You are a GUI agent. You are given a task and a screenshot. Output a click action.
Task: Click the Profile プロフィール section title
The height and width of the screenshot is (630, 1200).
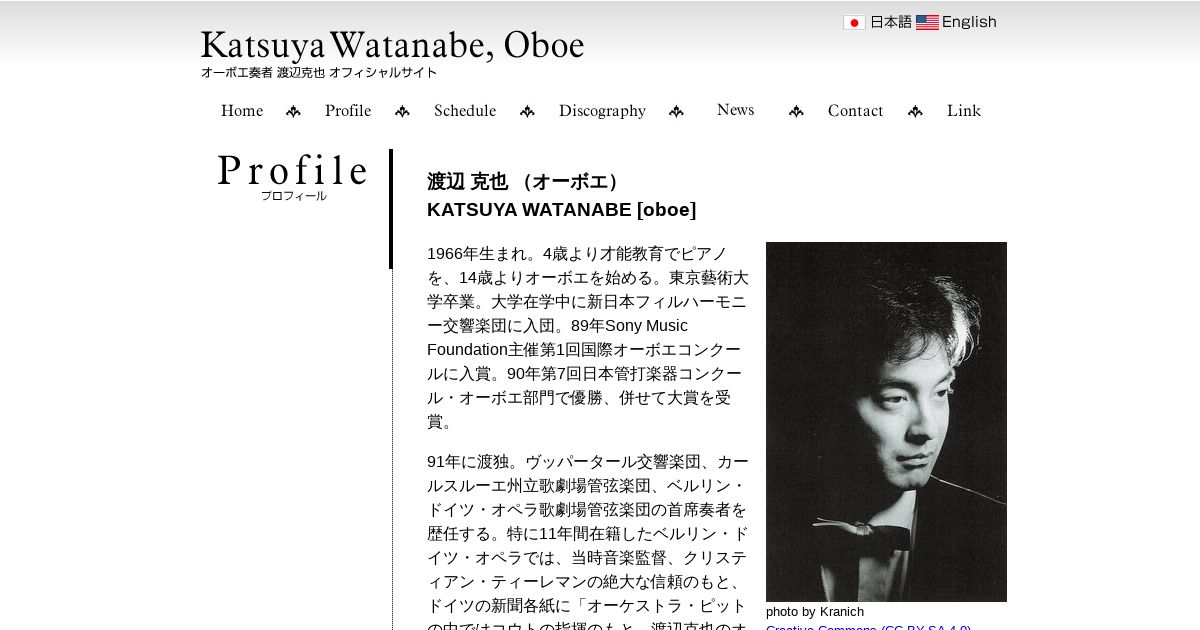coord(293,178)
